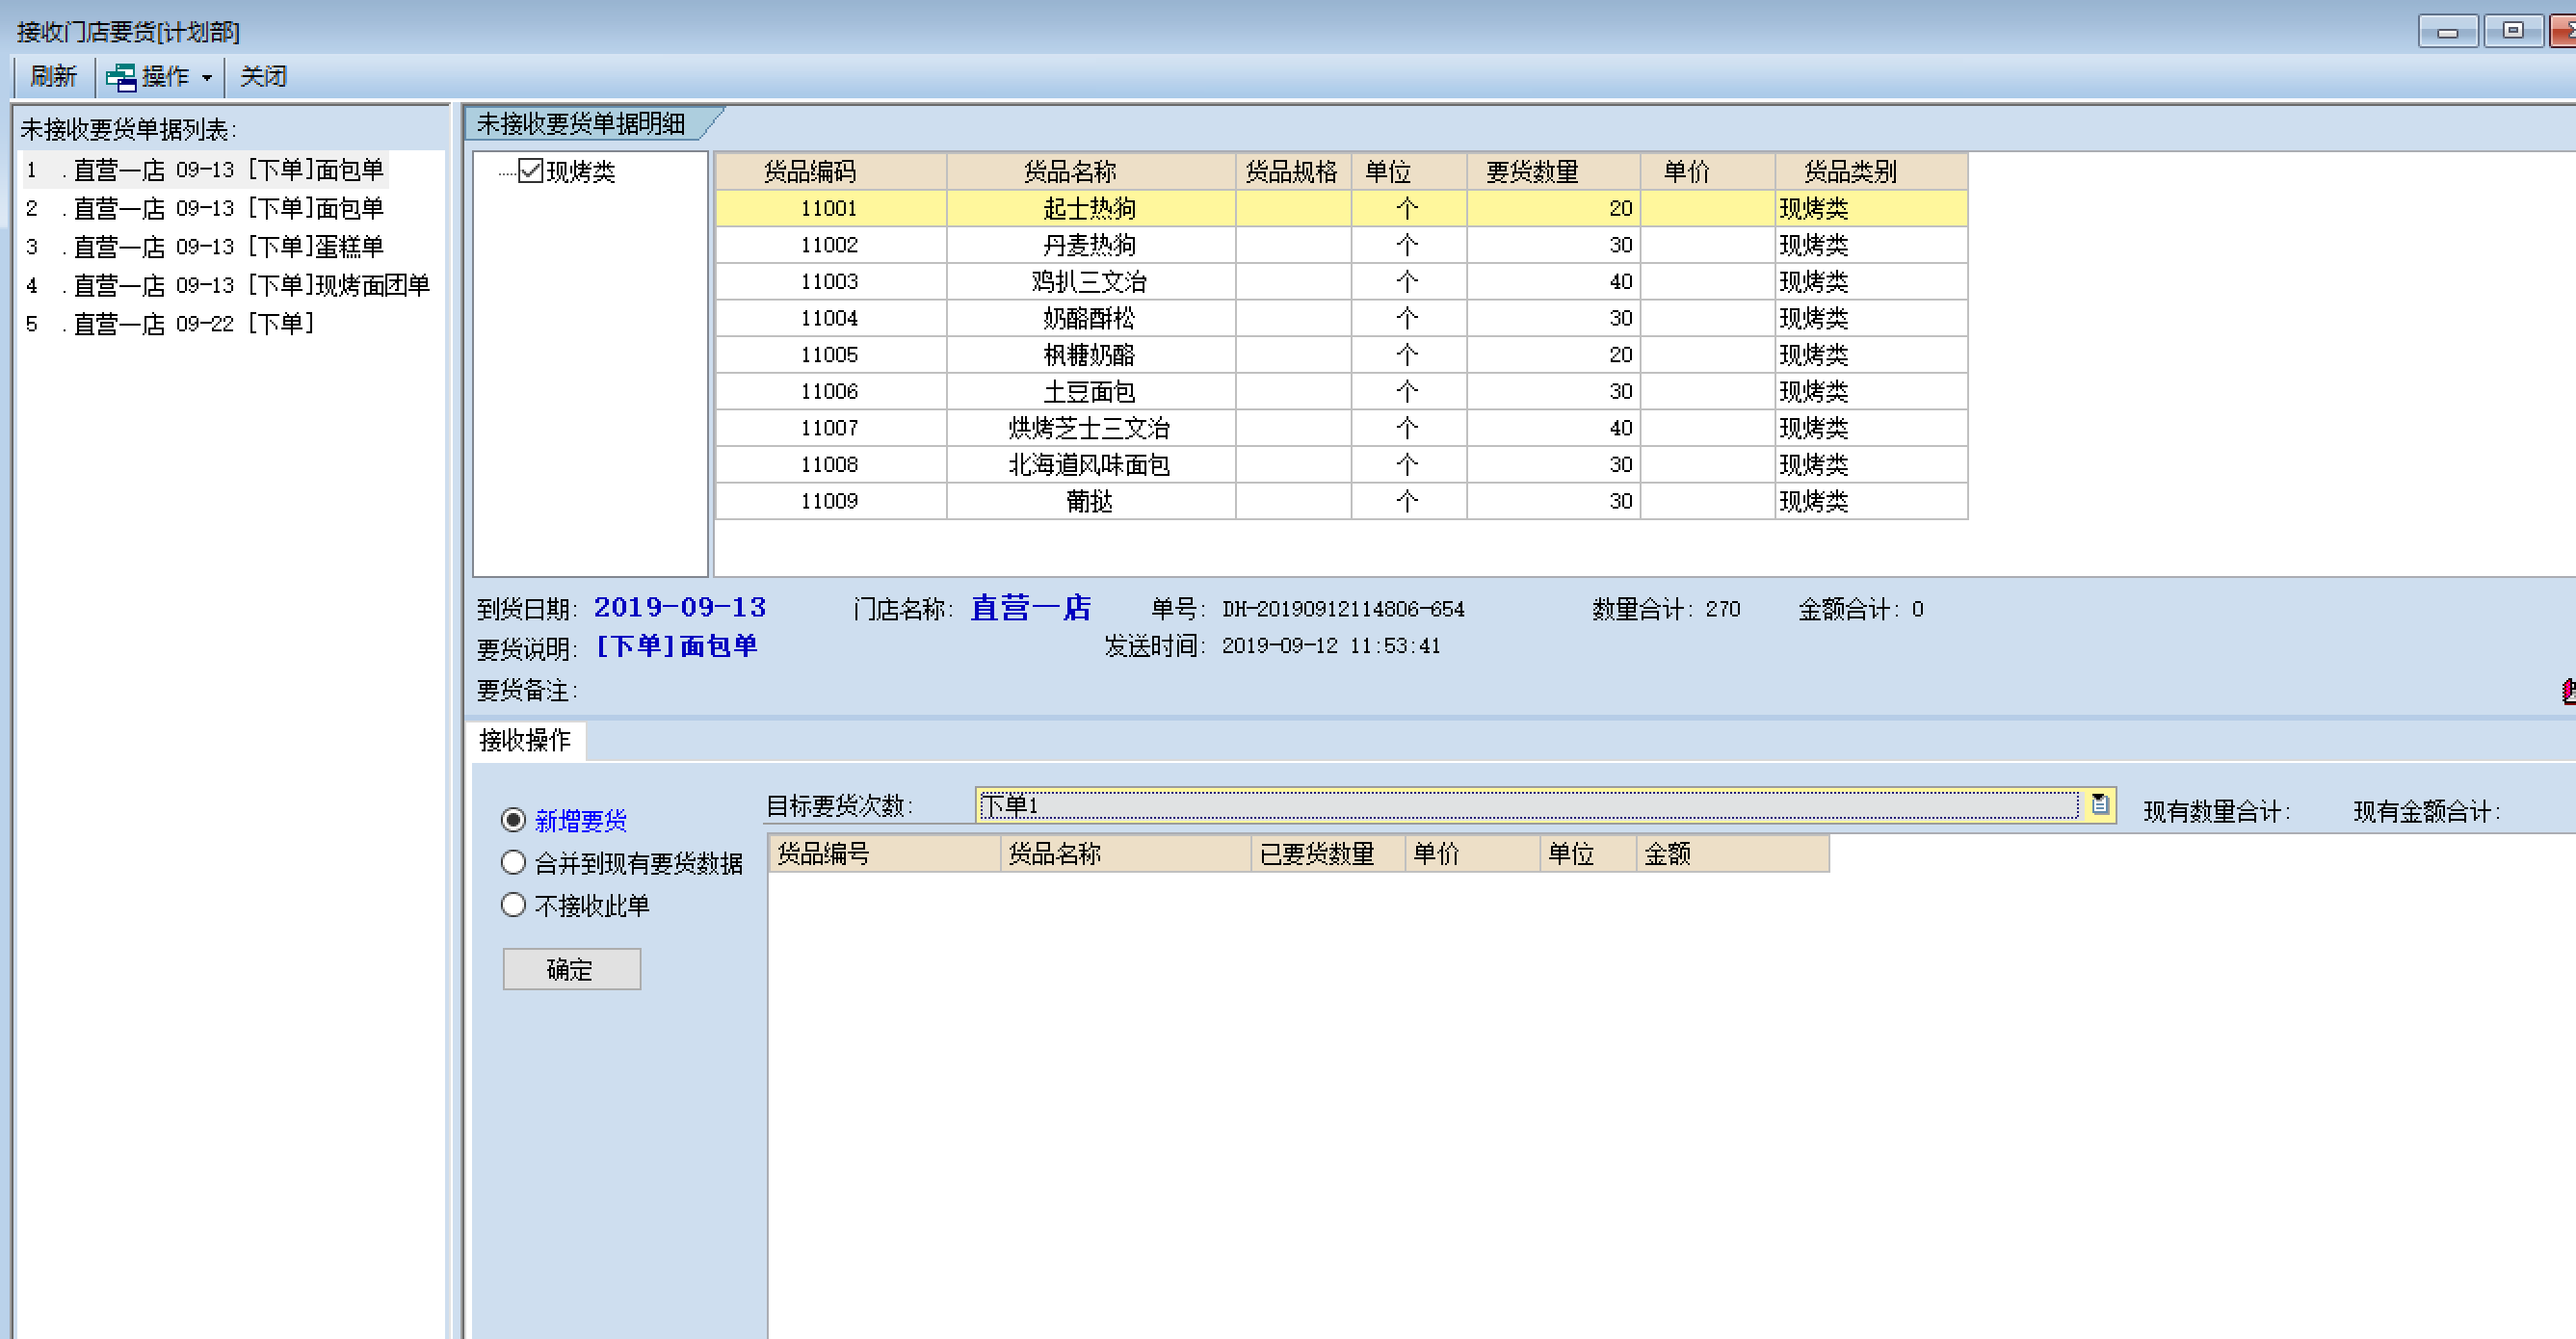Screen dimensions: 2576x1339
Task: Click the red icon at the 要货备注 row end
Action: (2567, 690)
